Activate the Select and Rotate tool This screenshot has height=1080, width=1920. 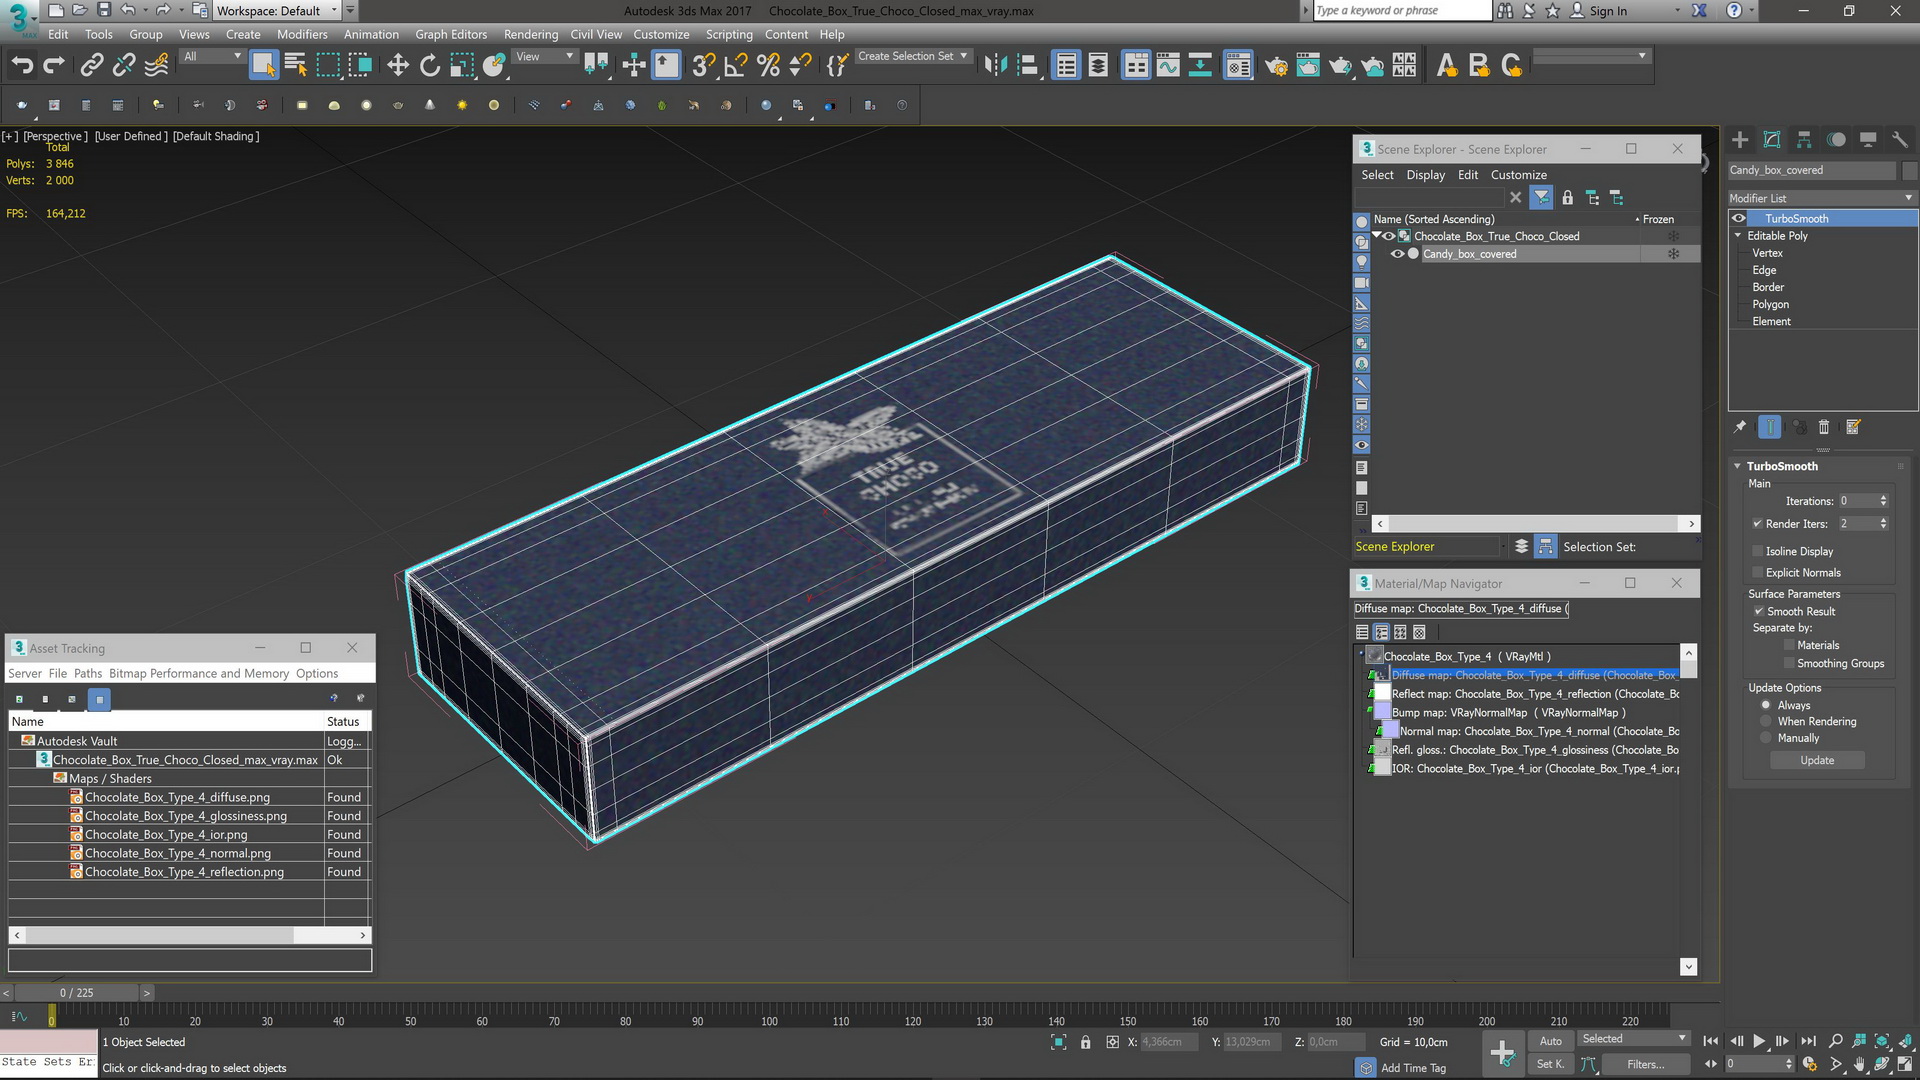[x=430, y=66]
